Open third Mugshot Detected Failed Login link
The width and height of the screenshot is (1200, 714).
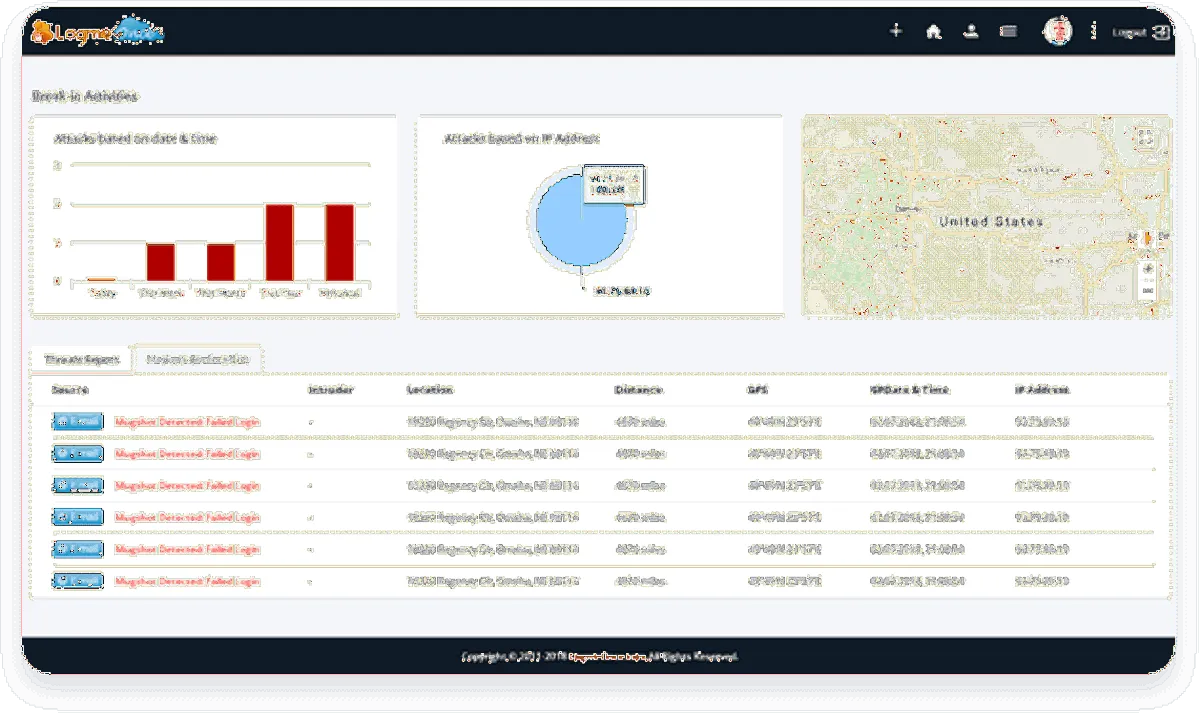[x=187, y=486]
